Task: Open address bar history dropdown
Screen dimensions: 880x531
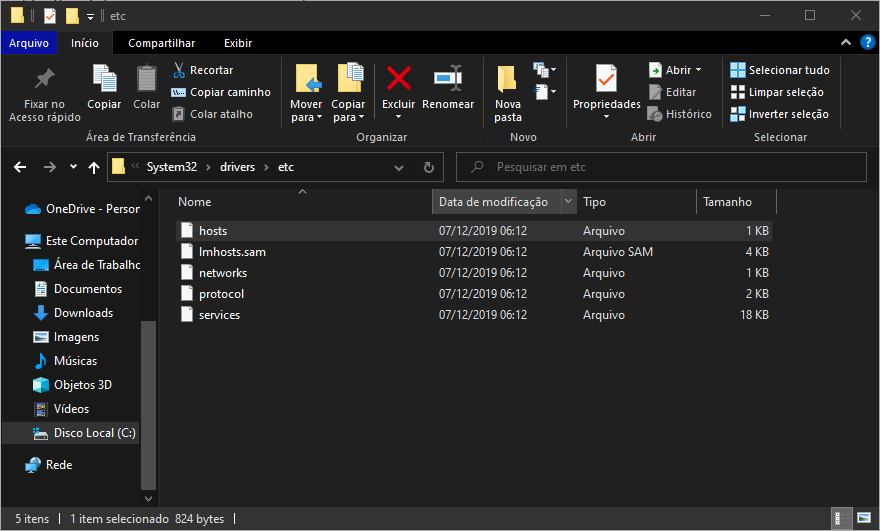Action: coord(398,167)
